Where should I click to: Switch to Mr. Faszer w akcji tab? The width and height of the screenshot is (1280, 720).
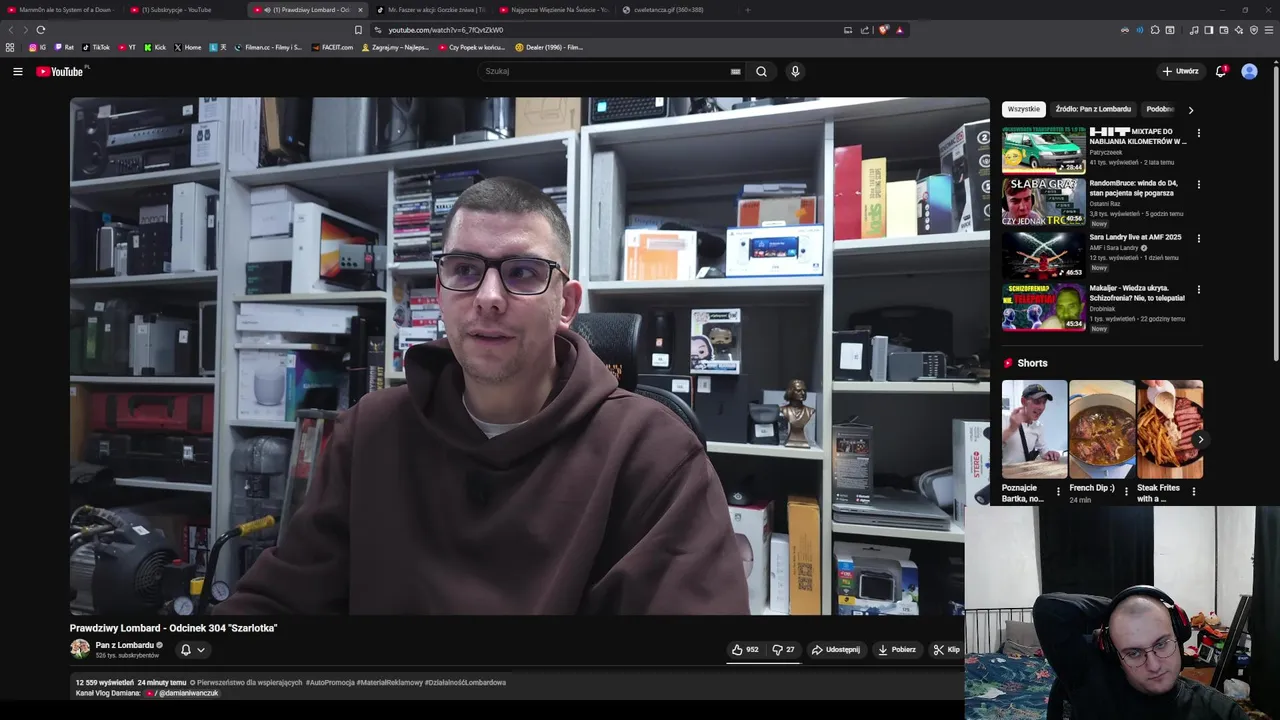pyautogui.click(x=430, y=10)
